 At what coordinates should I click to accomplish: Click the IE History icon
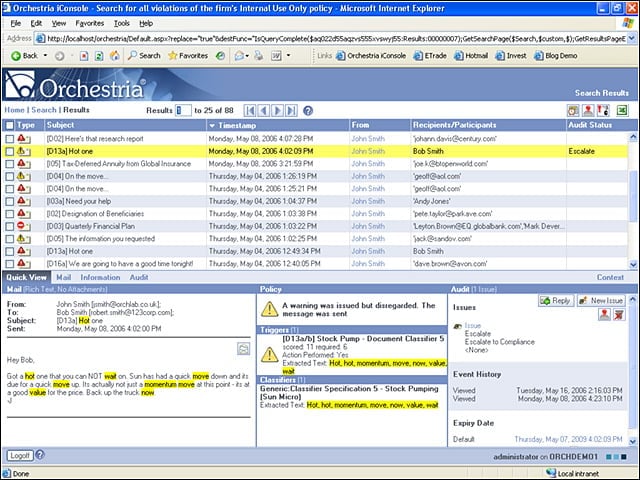[220, 56]
